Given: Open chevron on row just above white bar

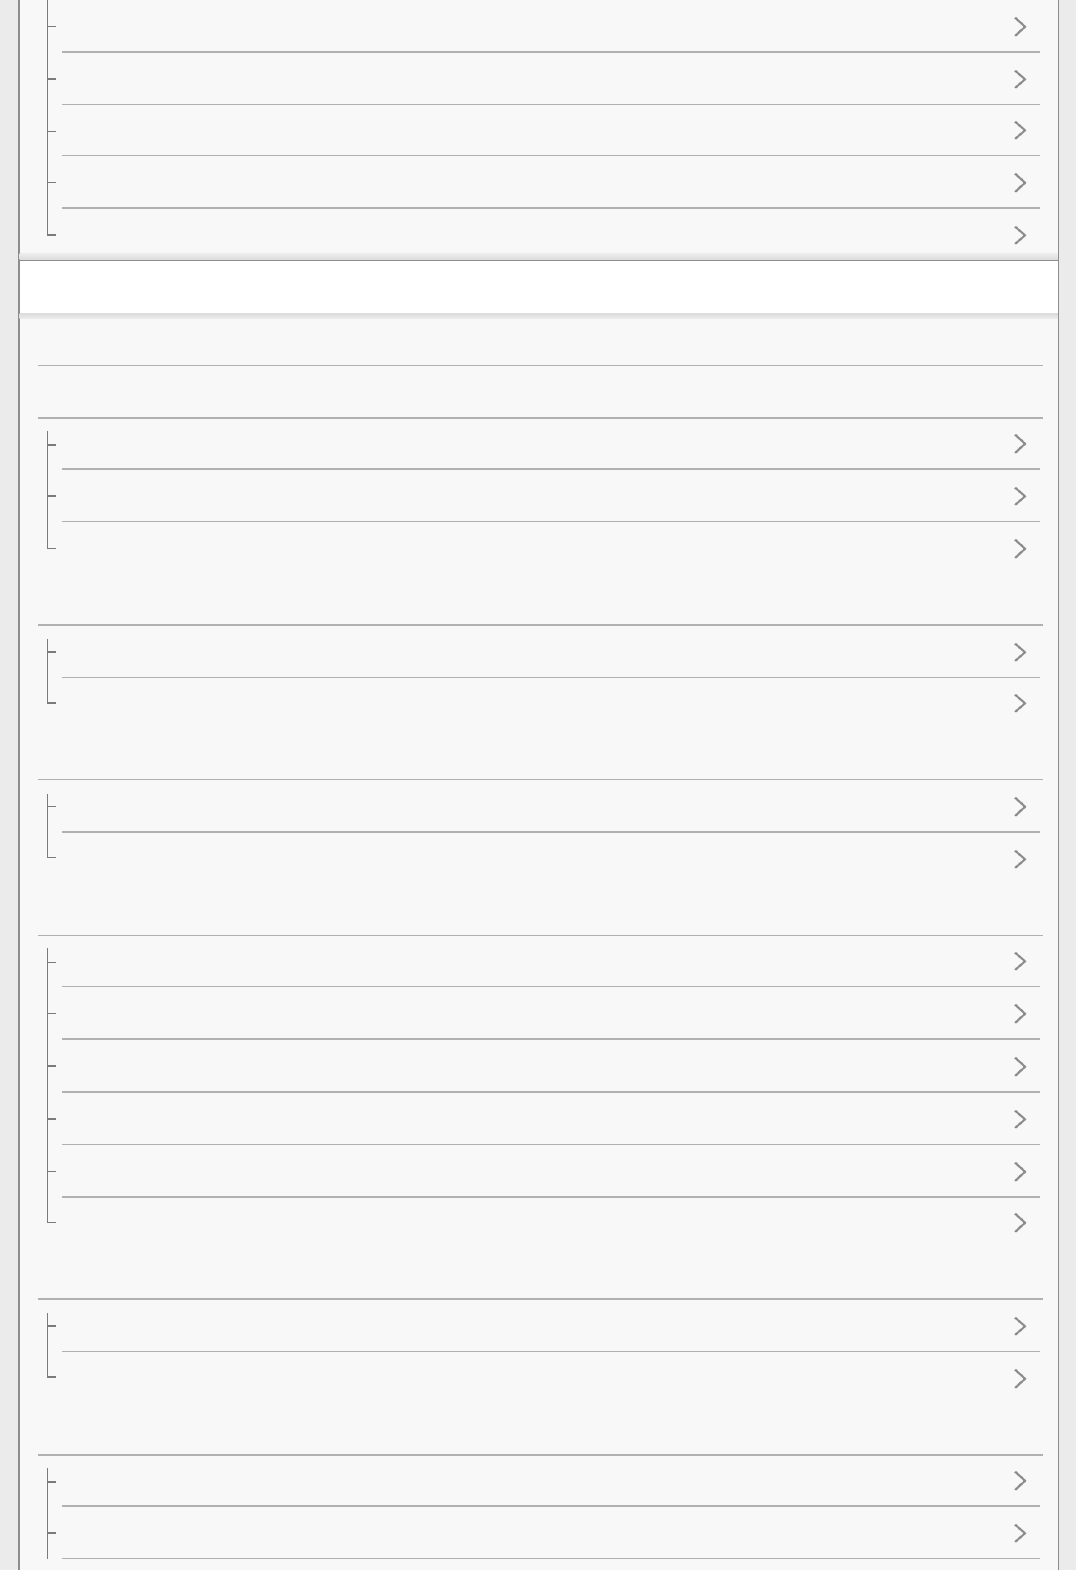Looking at the screenshot, I should point(1019,235).
